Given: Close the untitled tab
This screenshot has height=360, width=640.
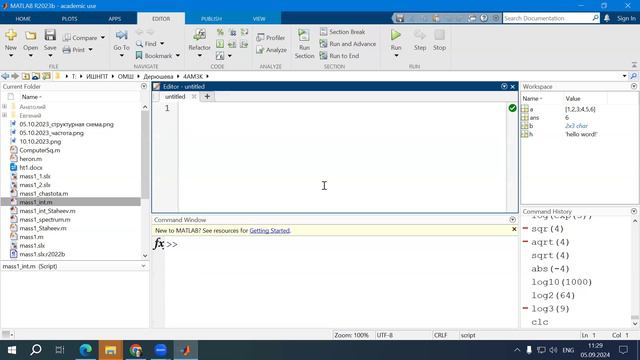Looking at the screenshot, I should click(194, 97).
